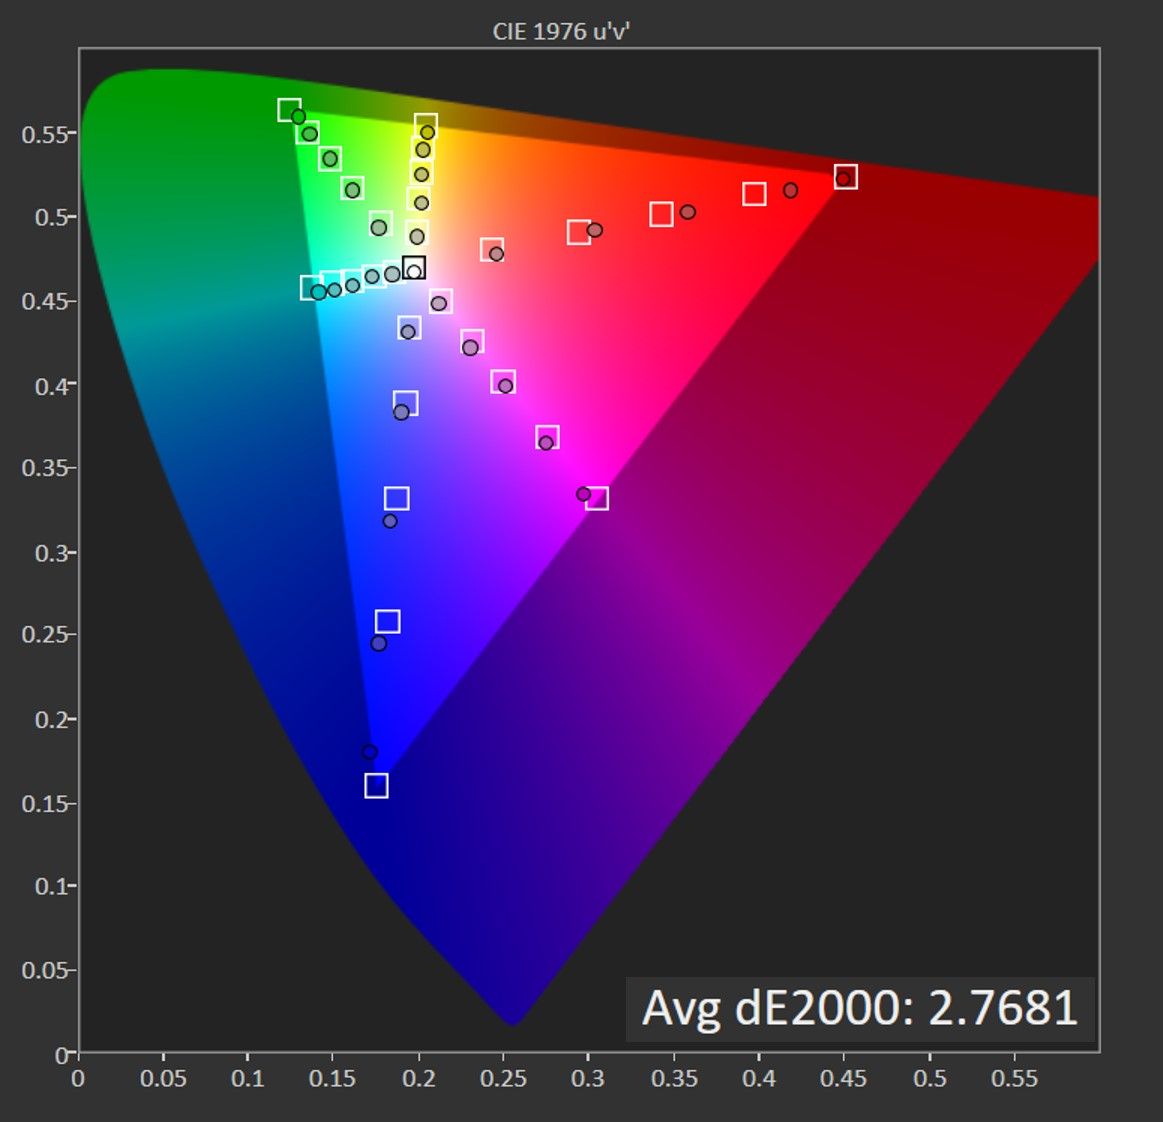Click the 0.1 label on vertical axis
1163x1122 pixels.
coord(53,886)
